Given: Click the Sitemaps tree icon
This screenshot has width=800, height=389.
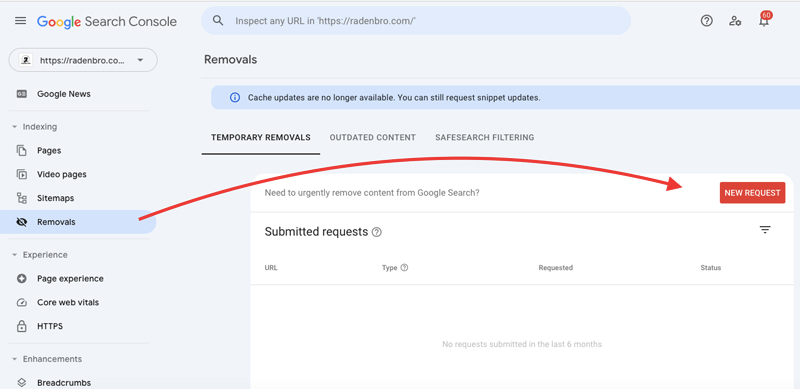Looking at the screenshot, I should click(x=21, y=198).
